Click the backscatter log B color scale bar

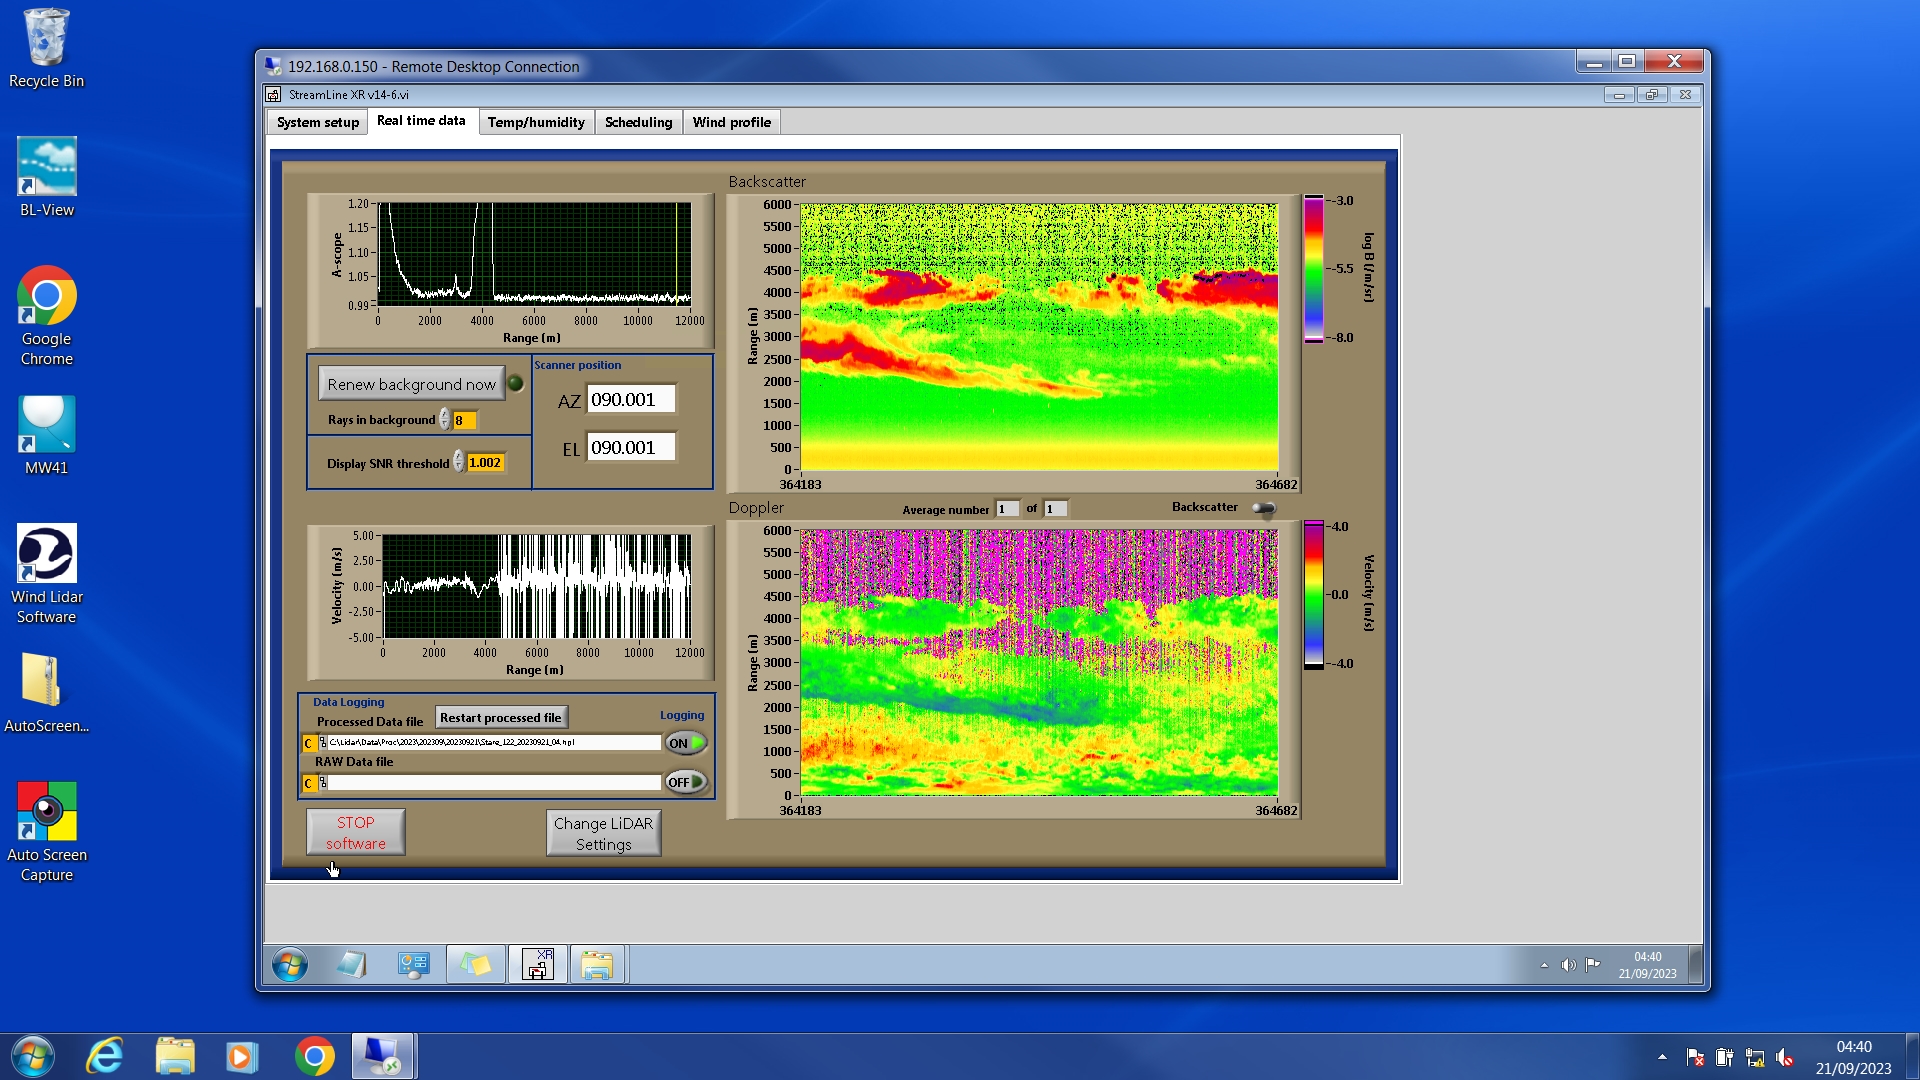1313,269
